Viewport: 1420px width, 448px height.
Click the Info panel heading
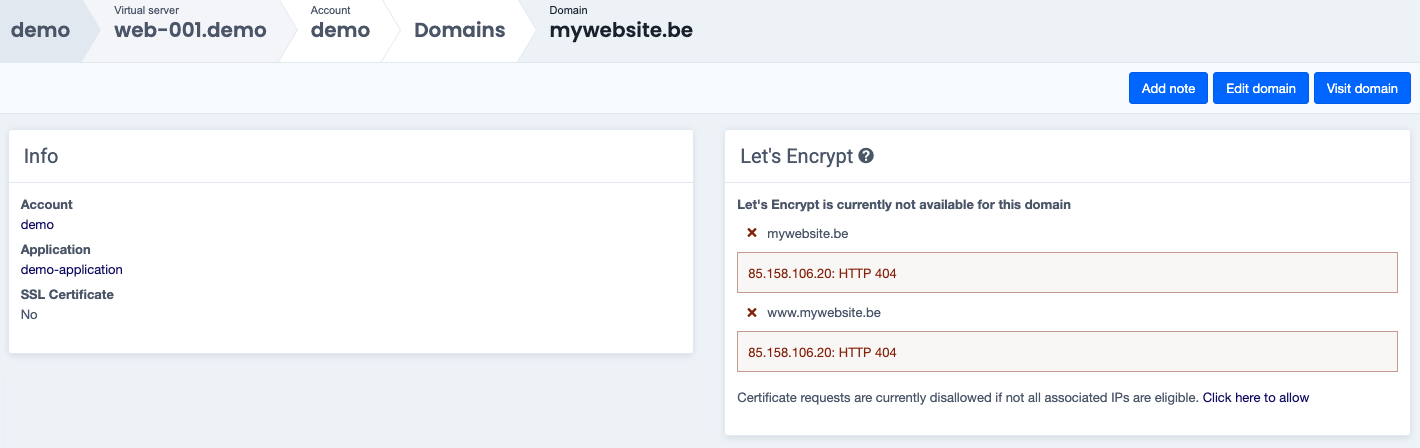click(41, 156)
